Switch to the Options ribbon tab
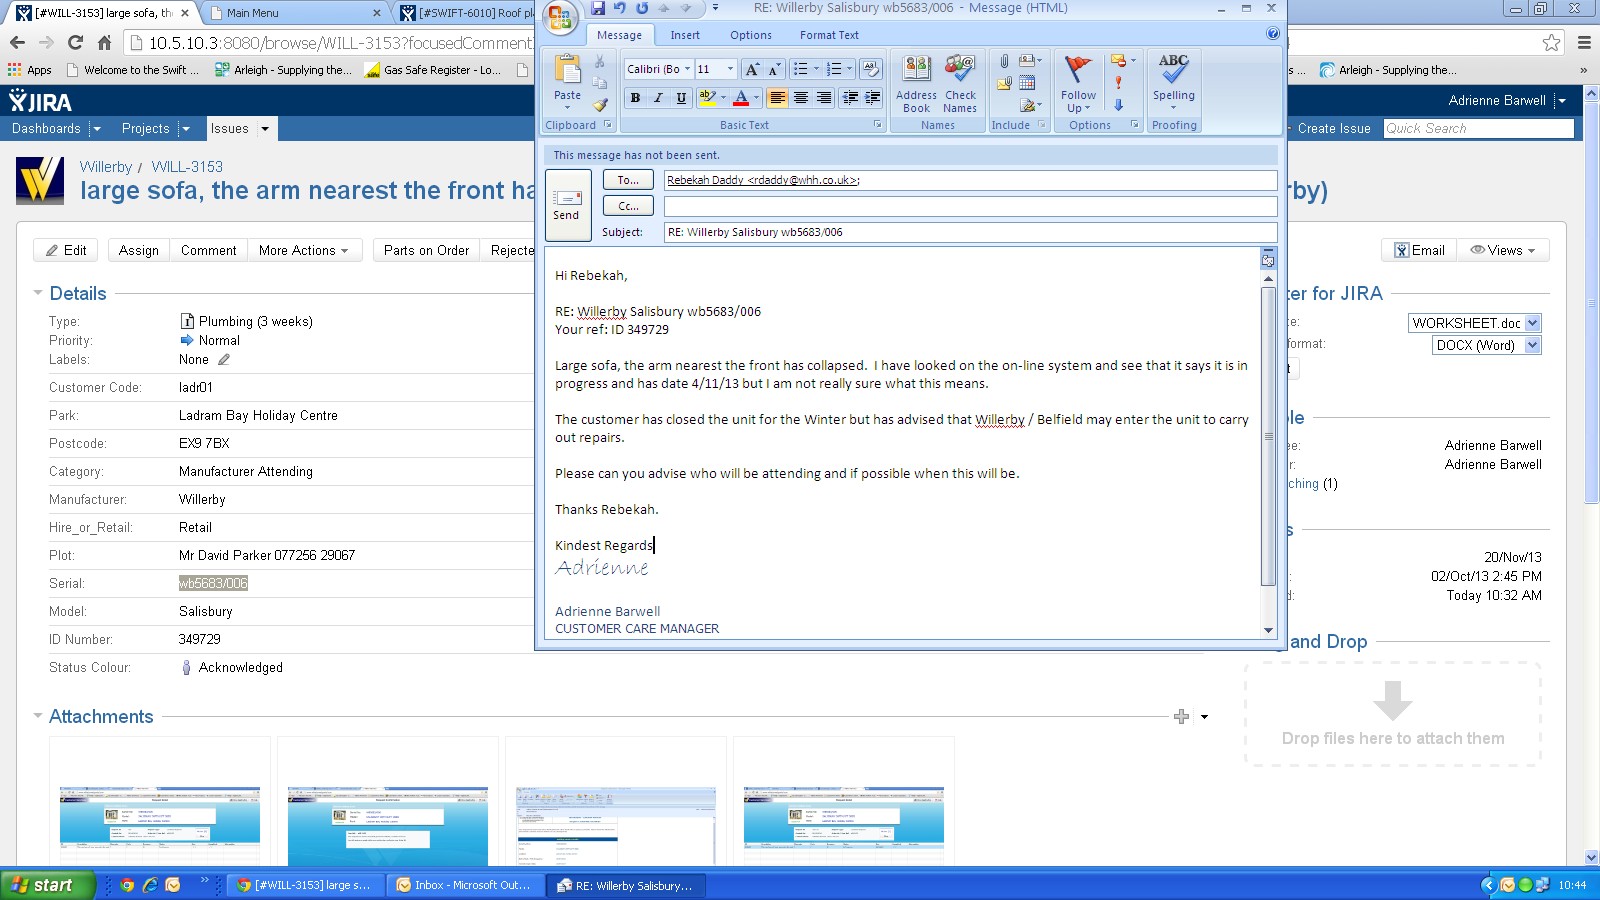This screenshot has width=1600, height=900. click(x=750, y=35)
